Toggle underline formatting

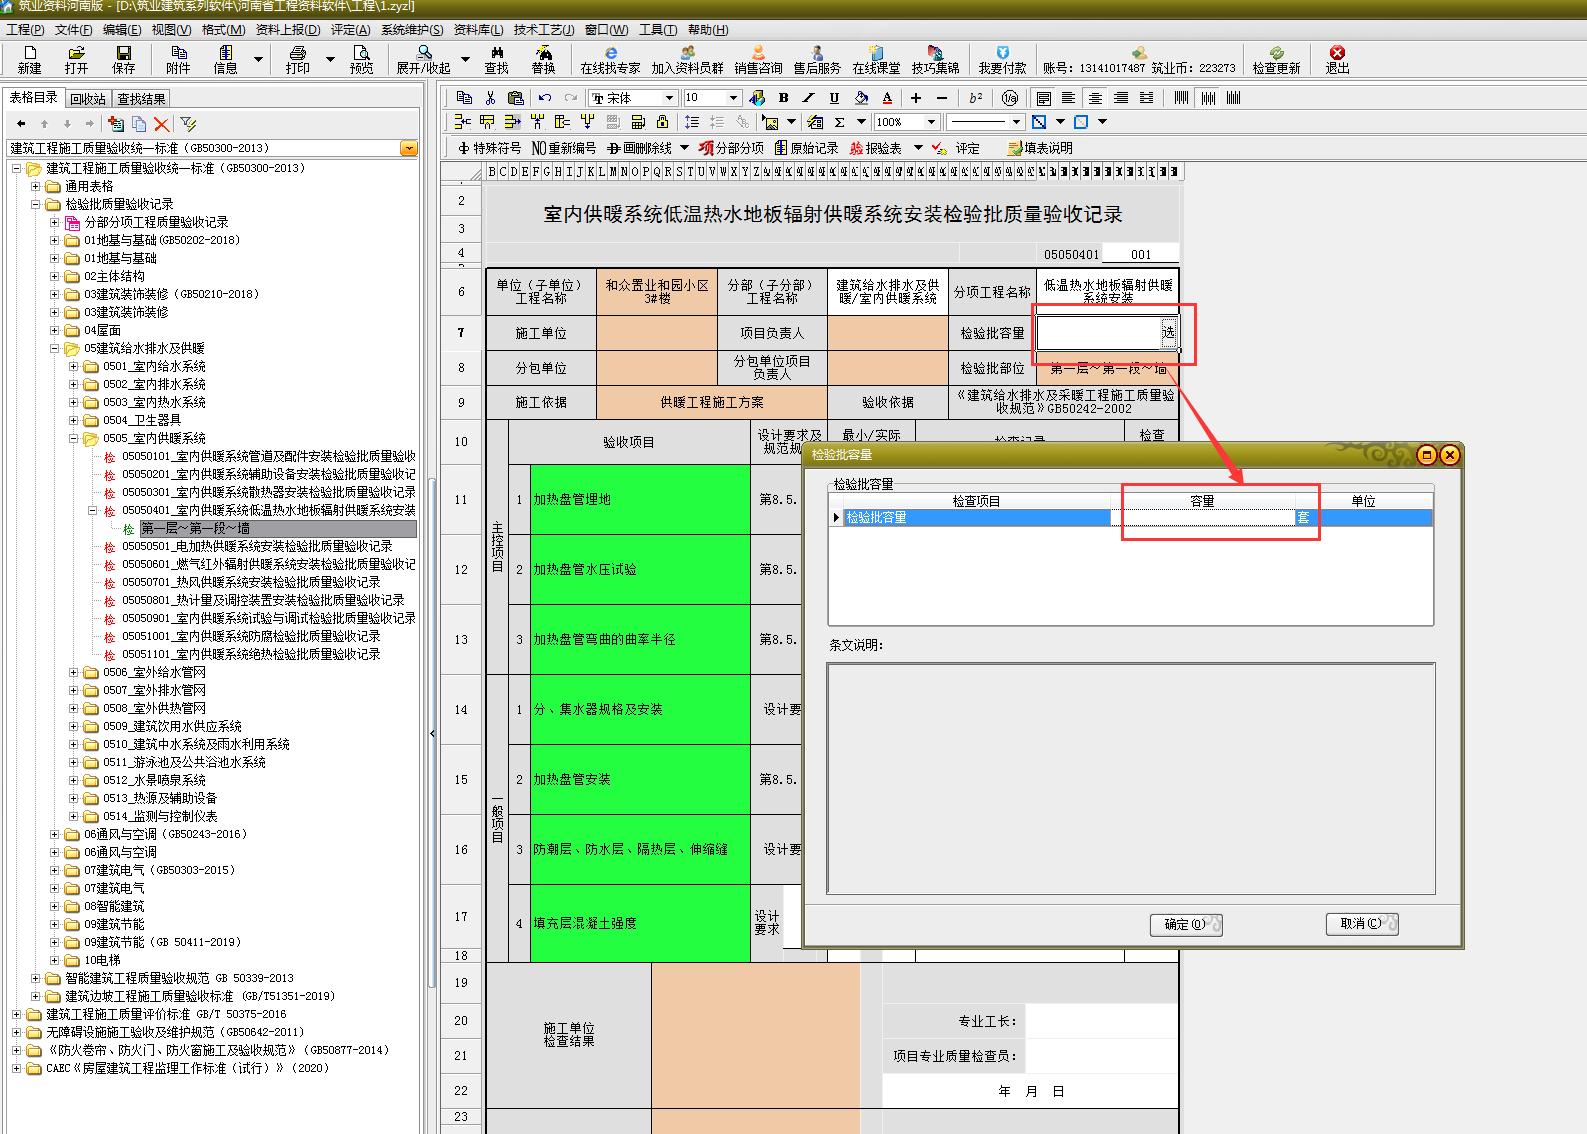[x=835, y=97]
